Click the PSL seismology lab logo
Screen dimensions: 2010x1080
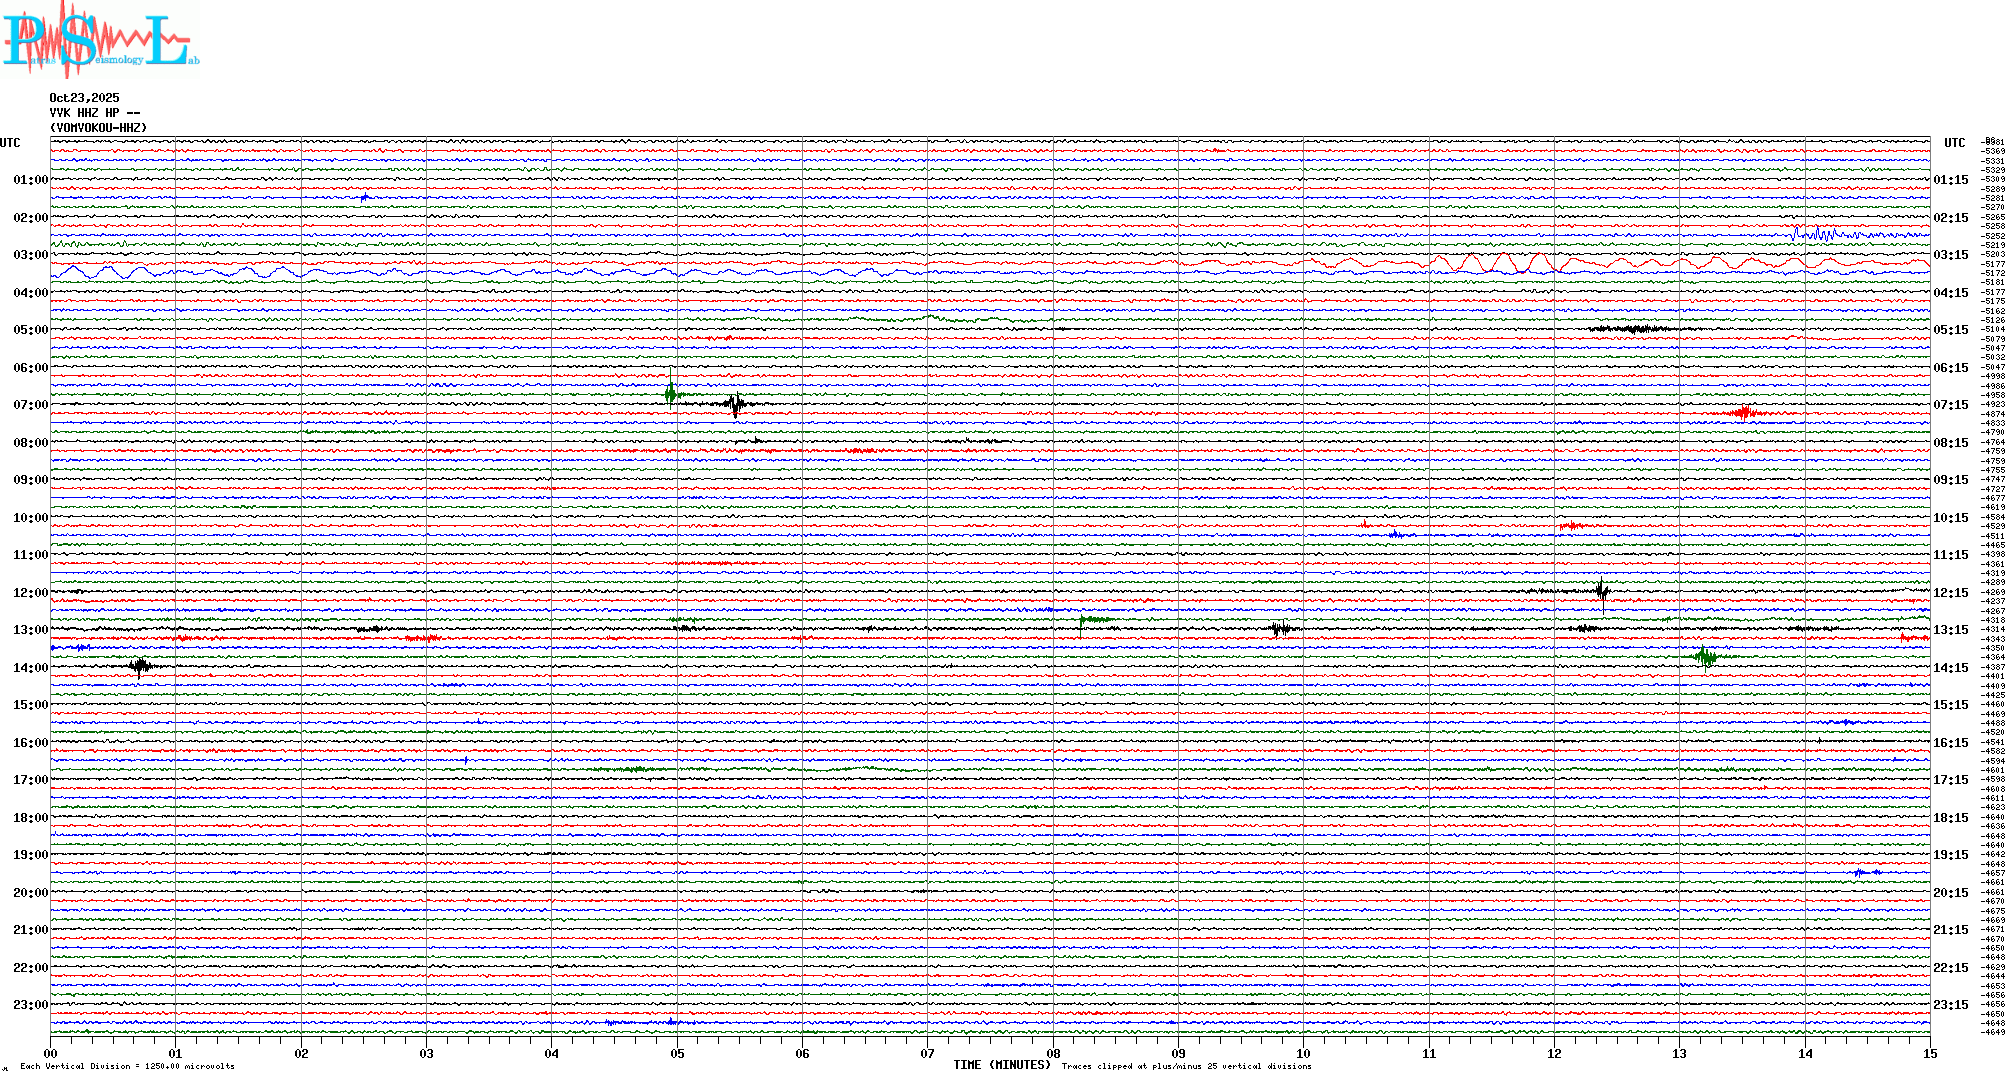(100, 40)
